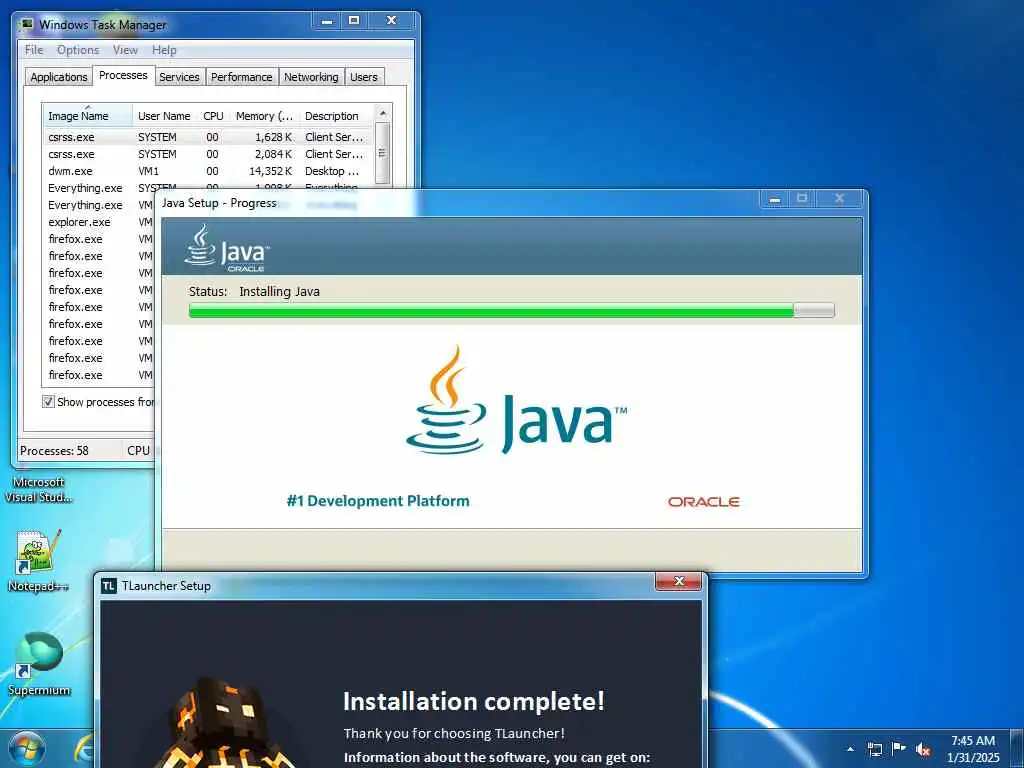Open the Windows Start menu orb
The image size is (1024, 768).
(27, 750)
